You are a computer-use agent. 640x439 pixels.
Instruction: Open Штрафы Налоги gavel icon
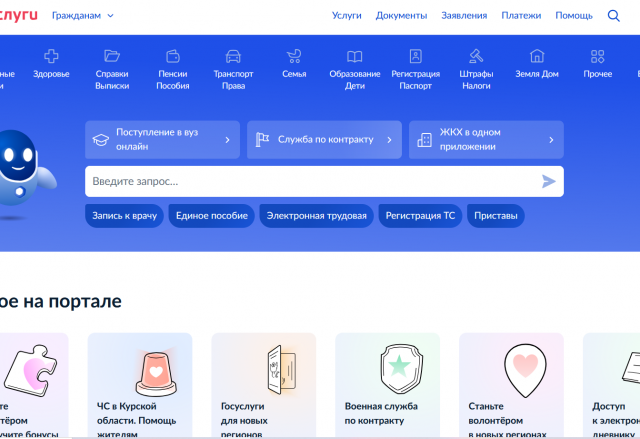476,56
